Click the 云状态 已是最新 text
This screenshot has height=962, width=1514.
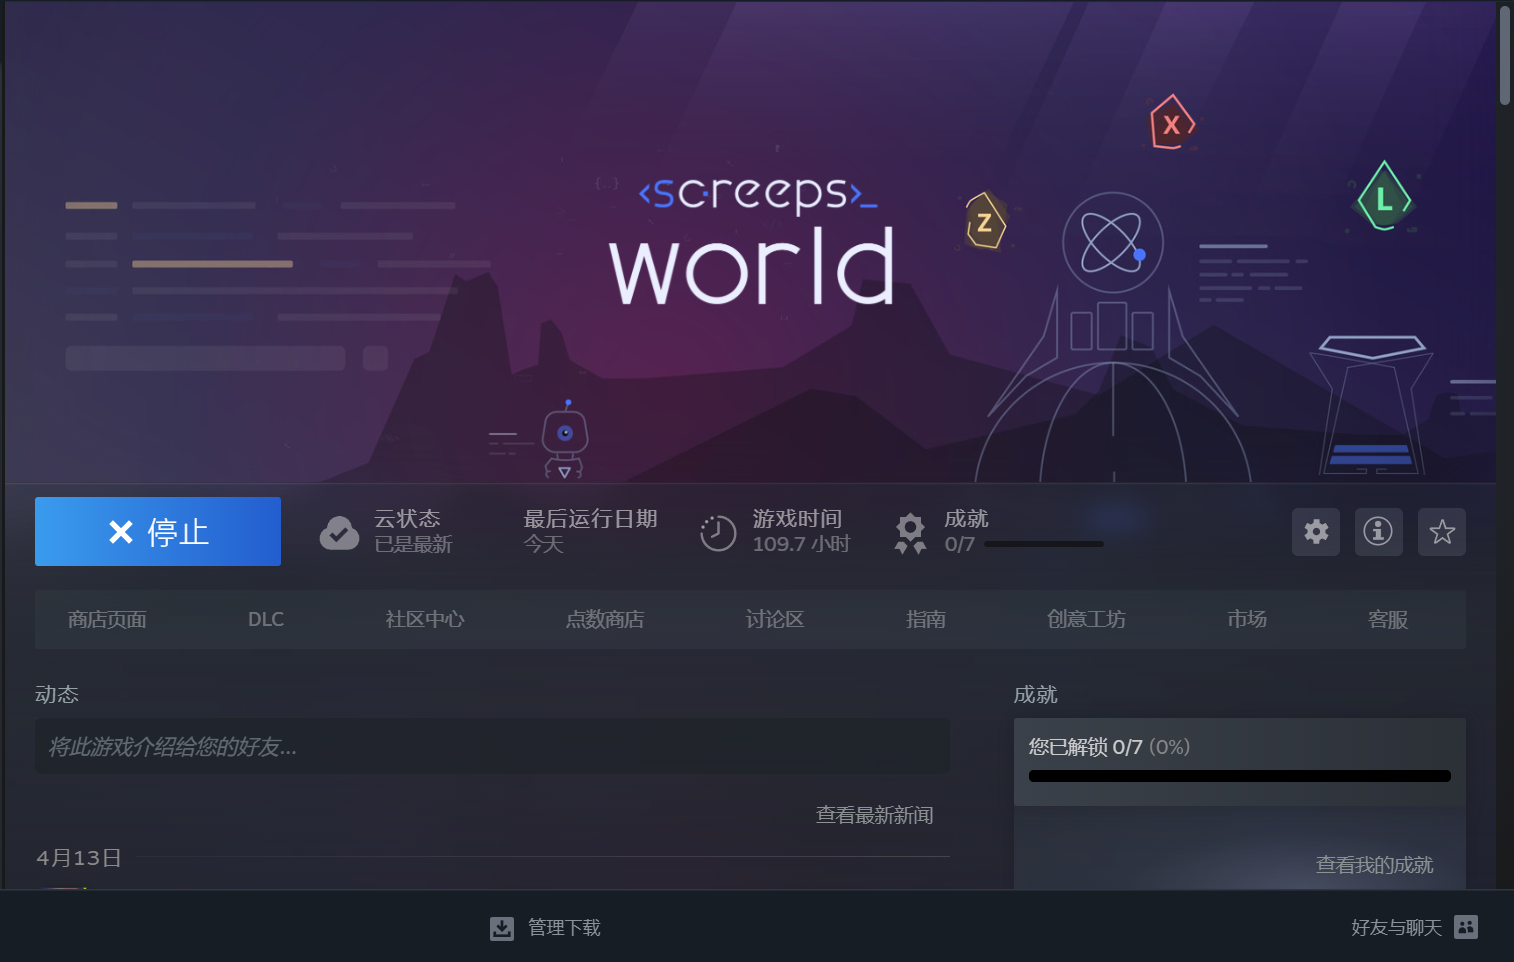tap(413, 531)
